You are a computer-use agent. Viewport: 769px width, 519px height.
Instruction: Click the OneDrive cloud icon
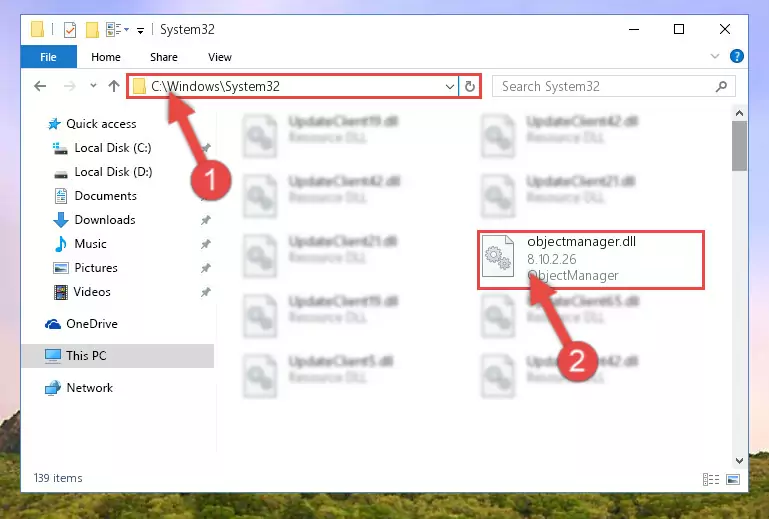pyautogui.click(x=52, y=324)
